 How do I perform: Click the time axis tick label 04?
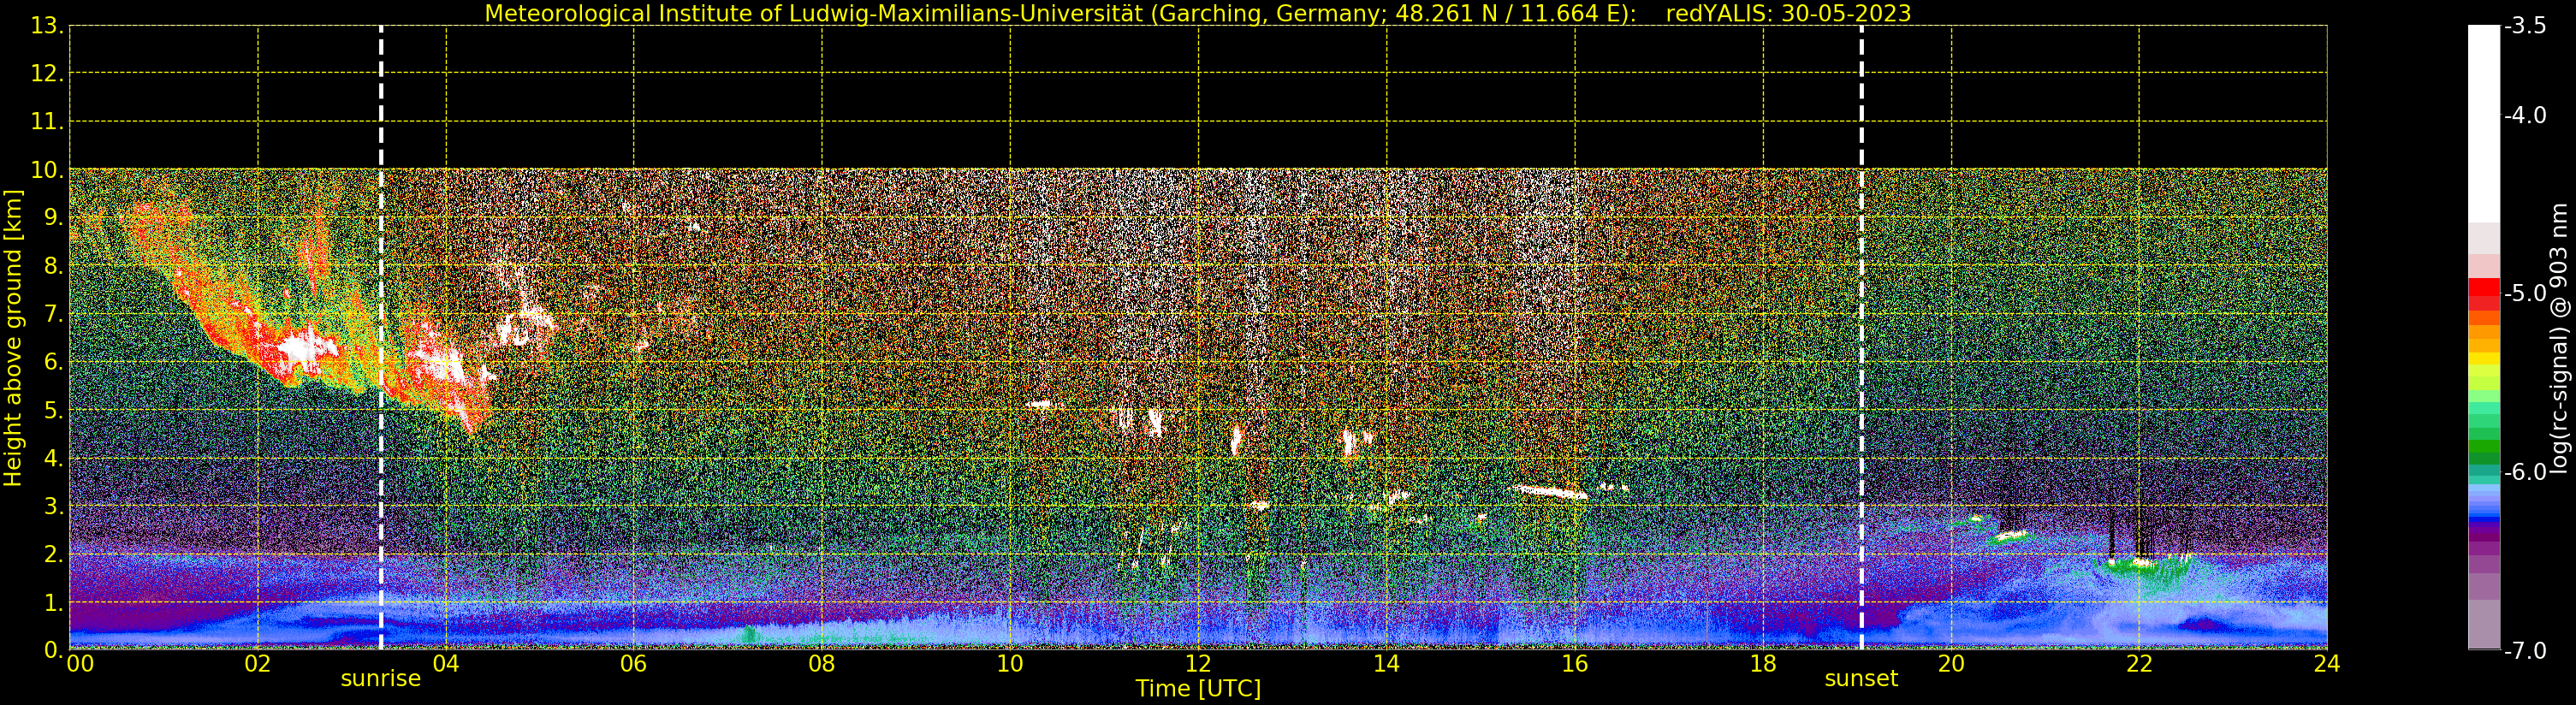click(446, 664)
